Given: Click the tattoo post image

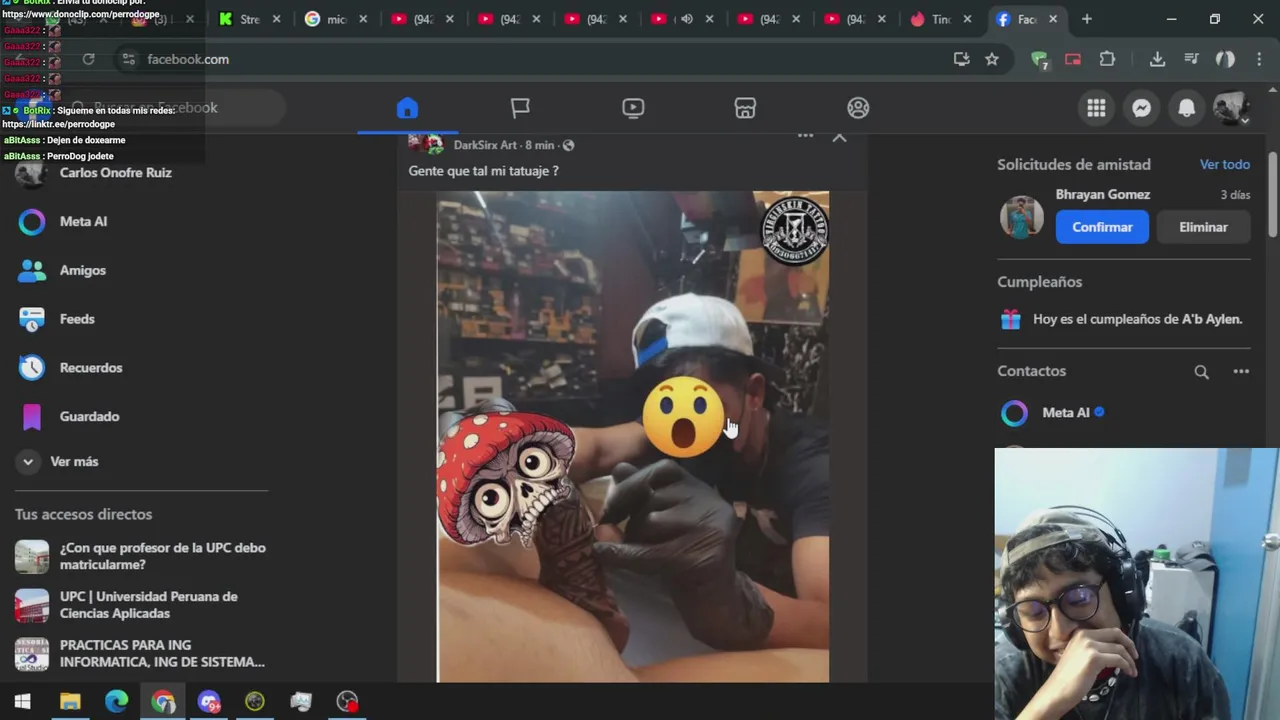Looking at the screenshot, I should pos(632,436).
